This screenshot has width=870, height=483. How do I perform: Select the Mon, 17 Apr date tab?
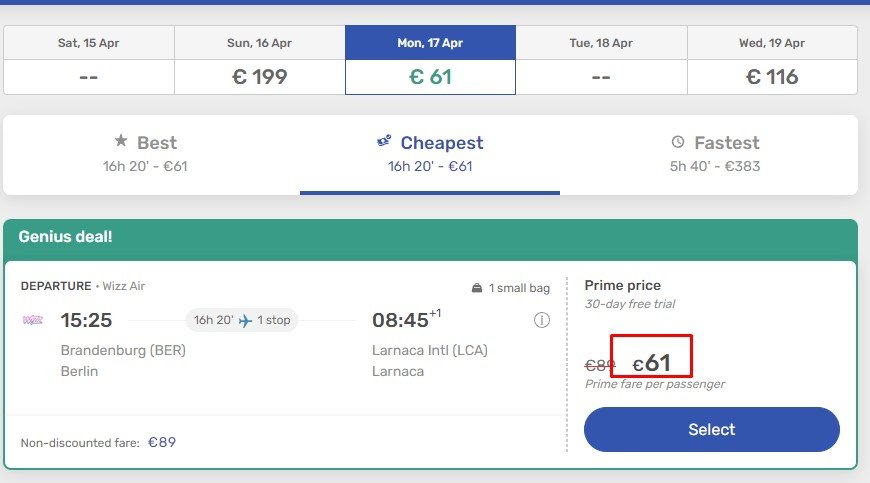click(x=430, y=60)
